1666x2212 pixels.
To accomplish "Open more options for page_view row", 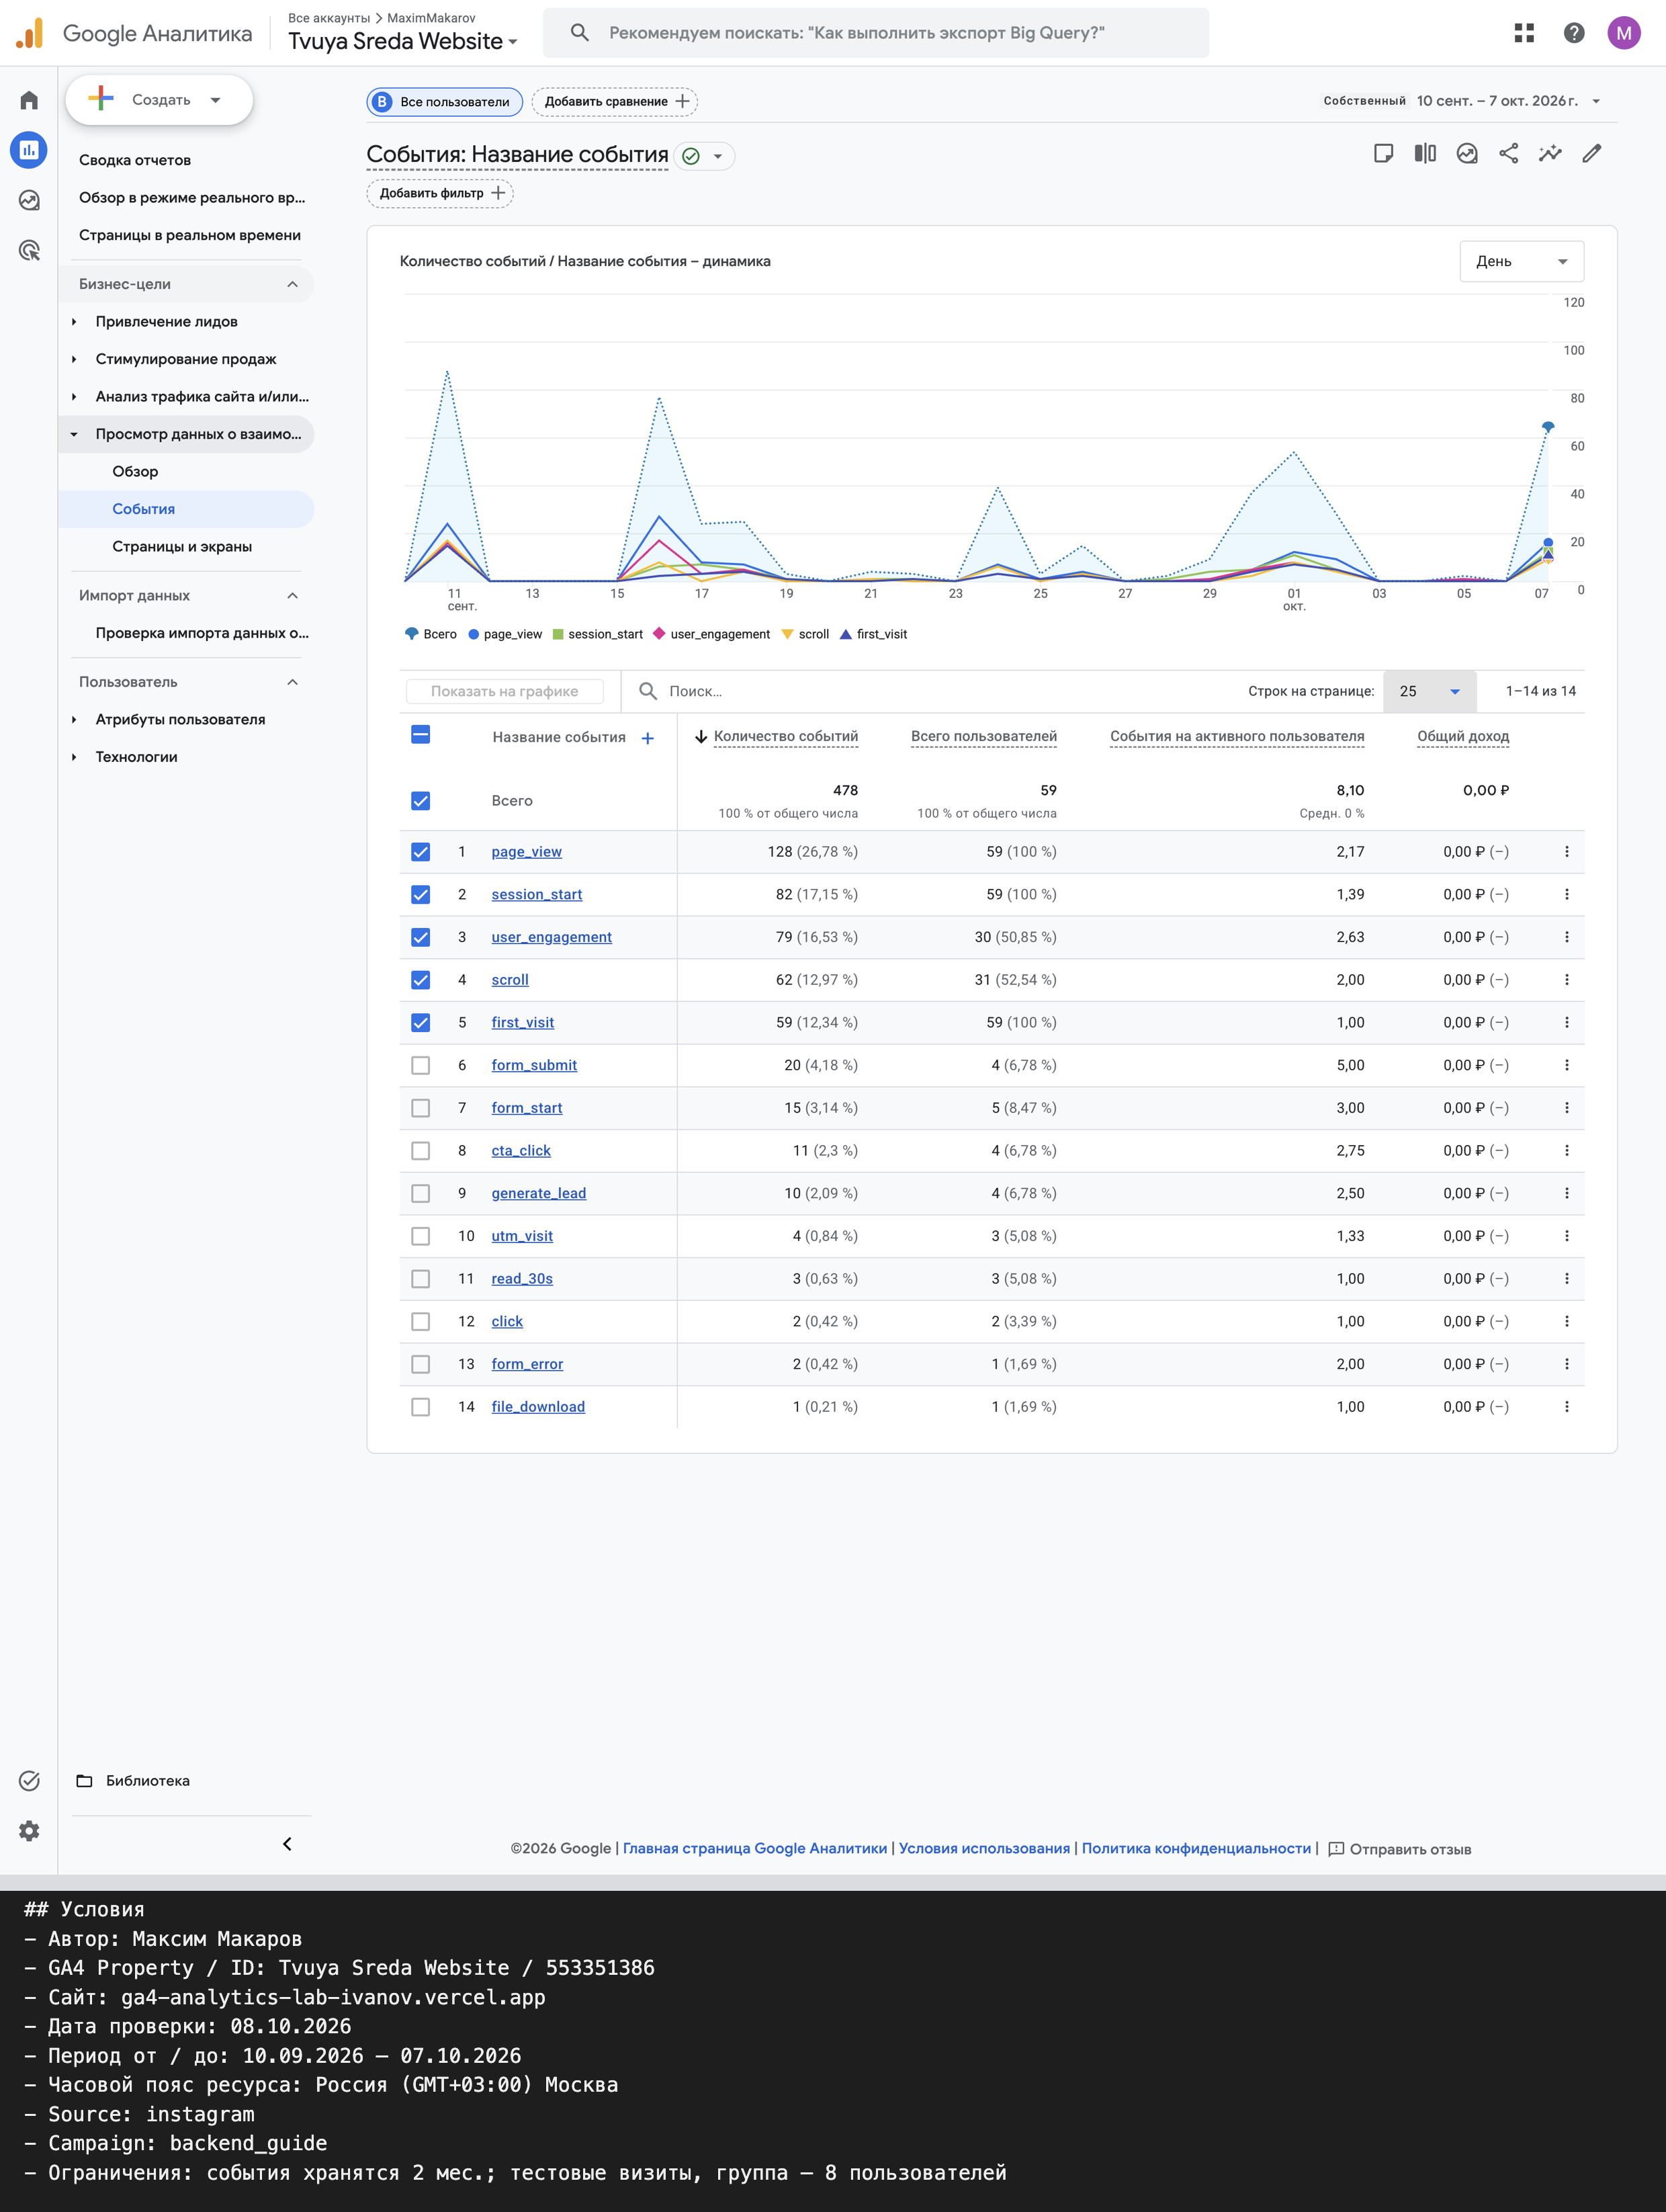I will (x=1566, y=852).
